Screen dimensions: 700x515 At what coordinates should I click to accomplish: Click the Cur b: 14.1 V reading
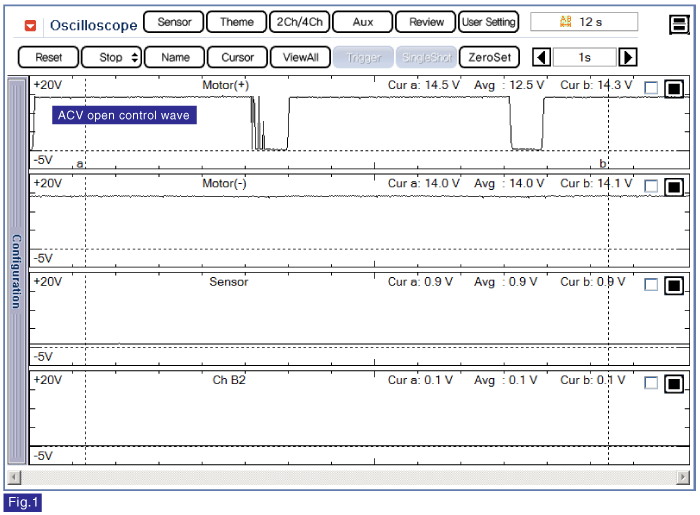596,183
